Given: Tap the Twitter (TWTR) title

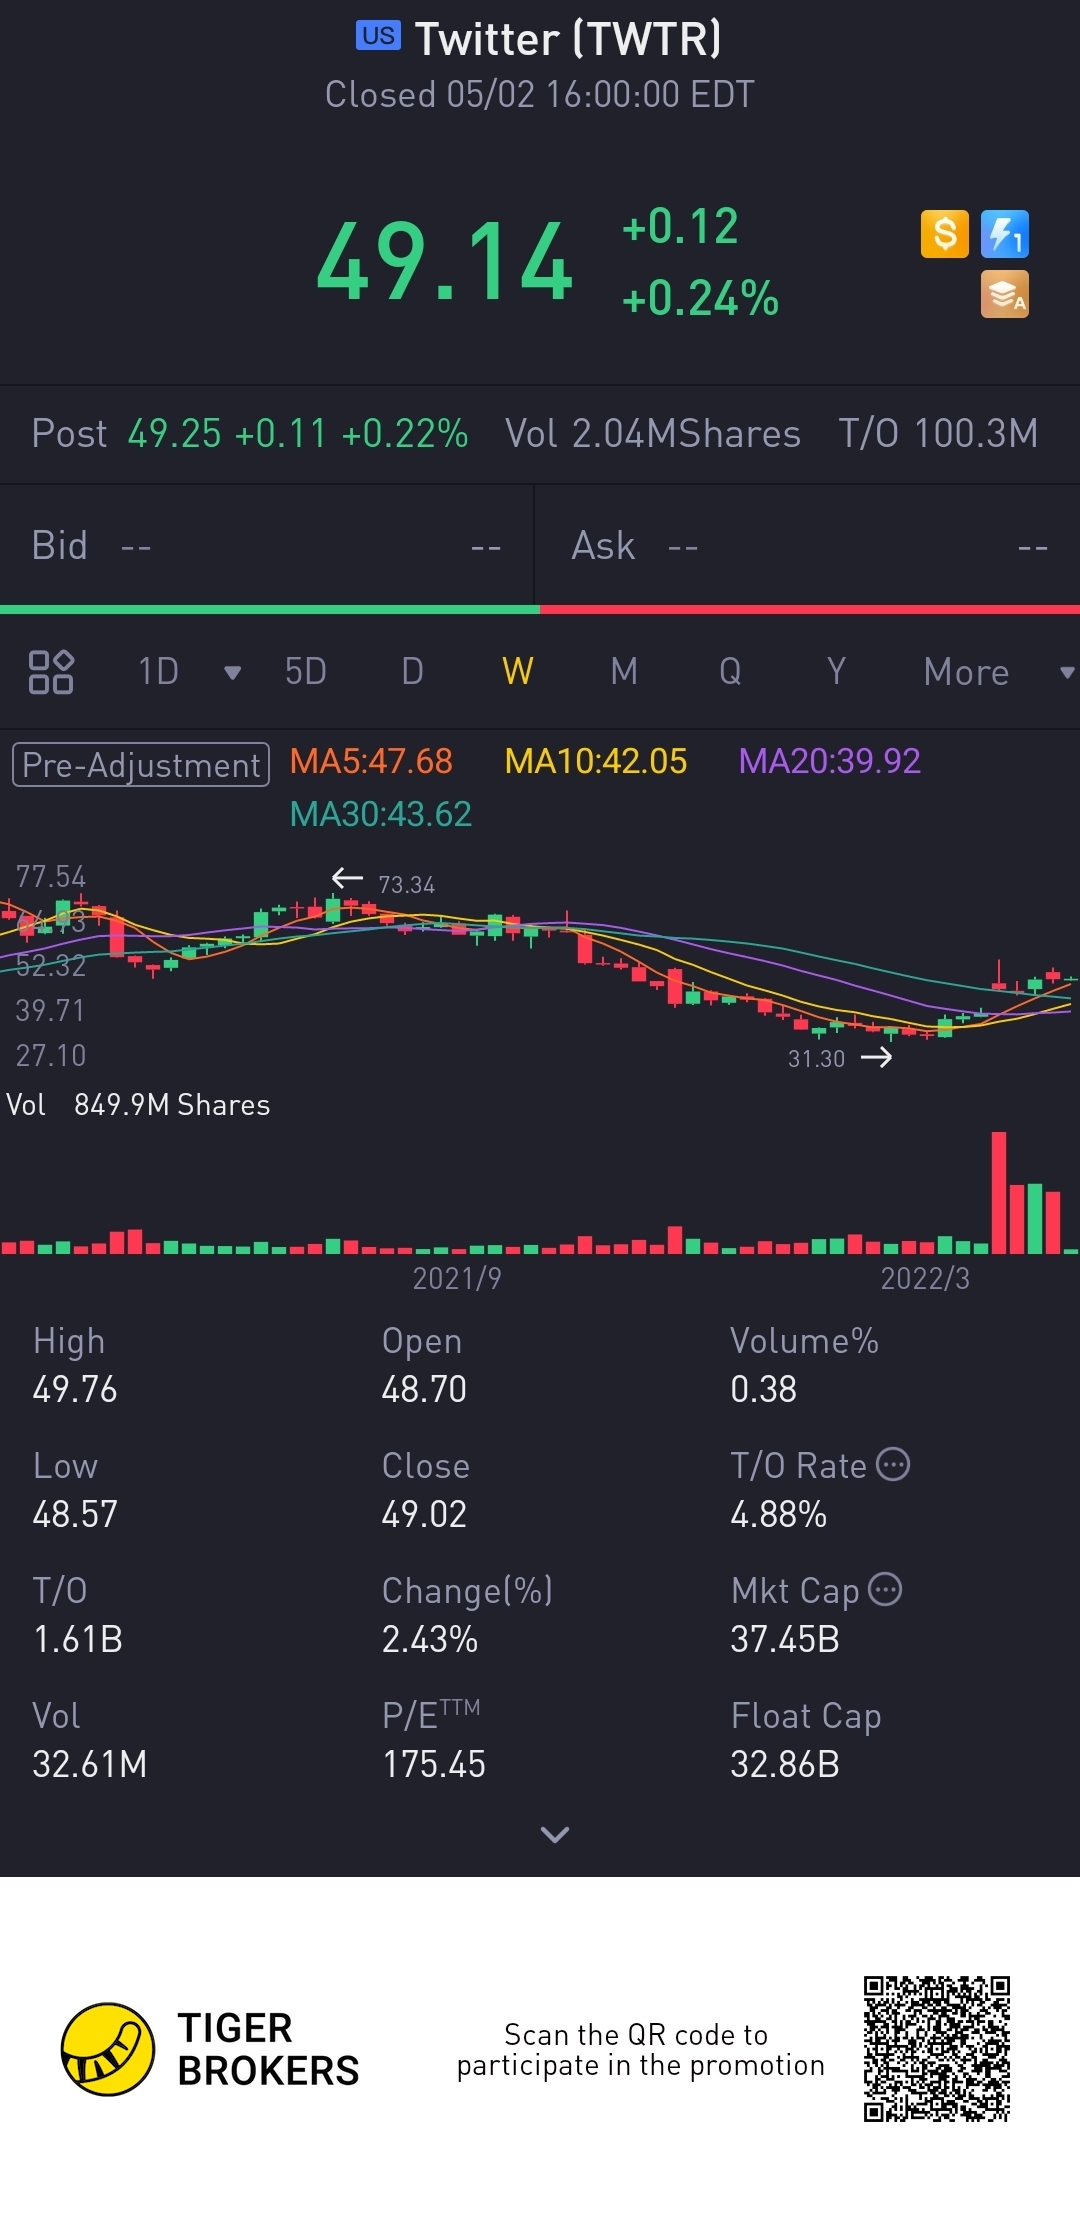Looking at the screenshot, I should tap(568, 39).
